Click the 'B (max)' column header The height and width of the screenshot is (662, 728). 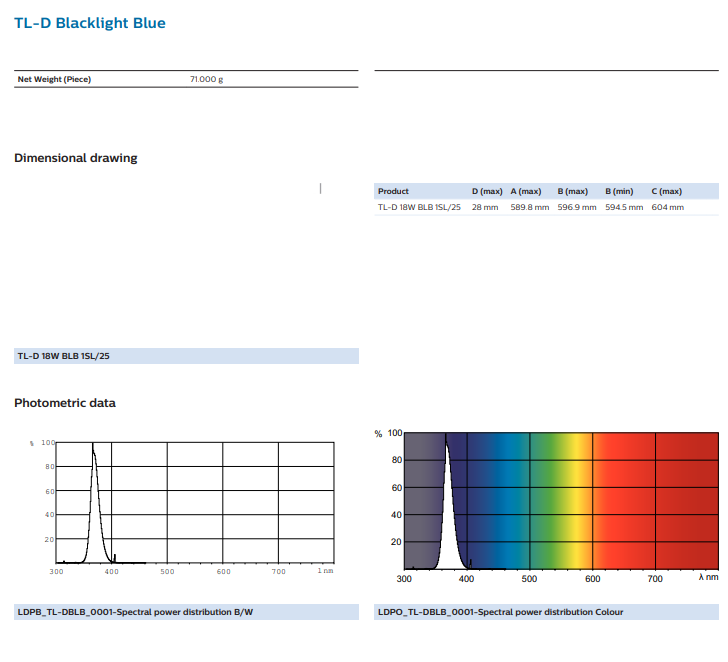(x=572, y=191)
